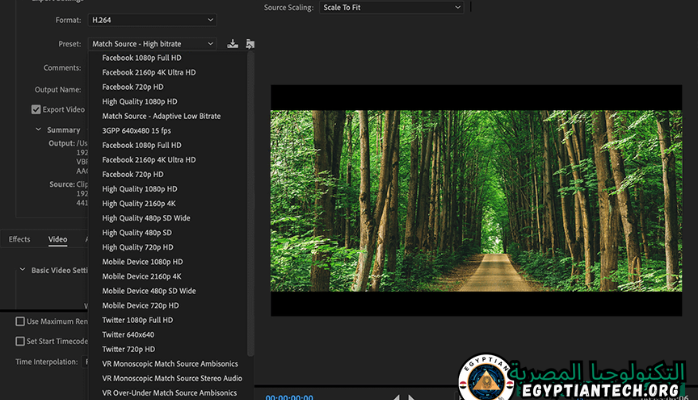
Task: Collapse the Basic Video Settings section
Action: (x=22, y=270)
